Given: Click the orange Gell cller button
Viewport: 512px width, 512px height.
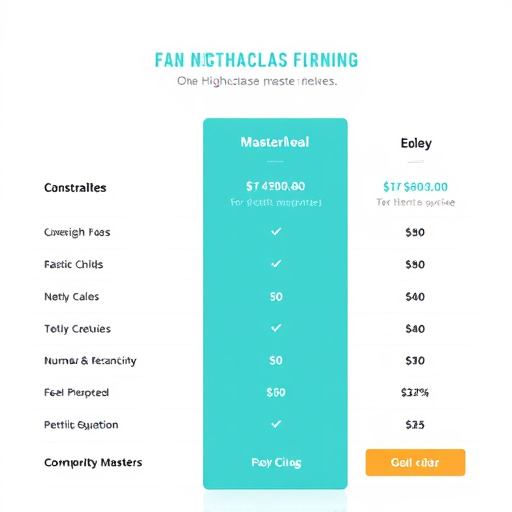Looking at the screenshot, I should point(415,462).
